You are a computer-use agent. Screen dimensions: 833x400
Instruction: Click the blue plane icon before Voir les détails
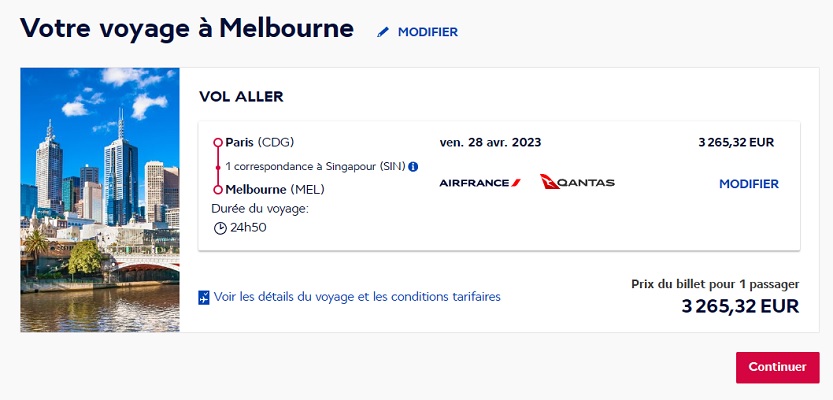pos(204,297)
